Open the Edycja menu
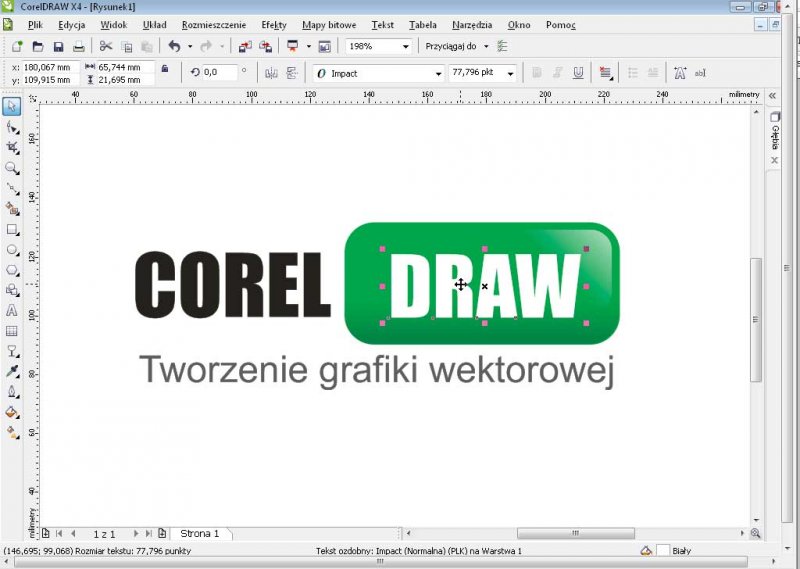Viewport: 800px width, 569px height. pos(71,24)
